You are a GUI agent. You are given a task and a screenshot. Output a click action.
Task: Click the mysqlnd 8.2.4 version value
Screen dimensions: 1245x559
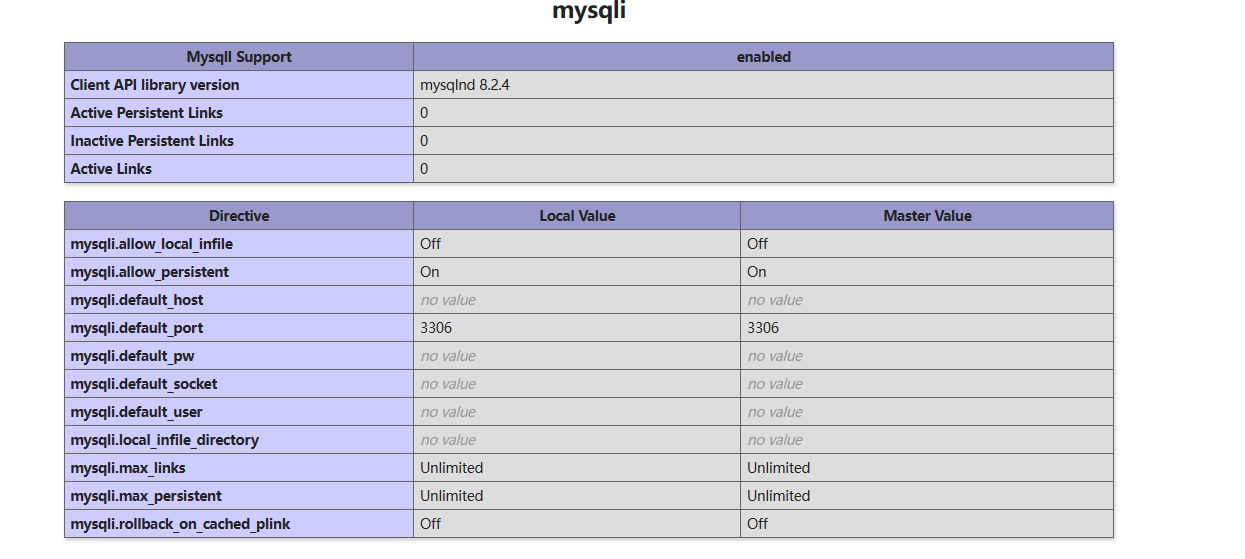pos(465,85)
